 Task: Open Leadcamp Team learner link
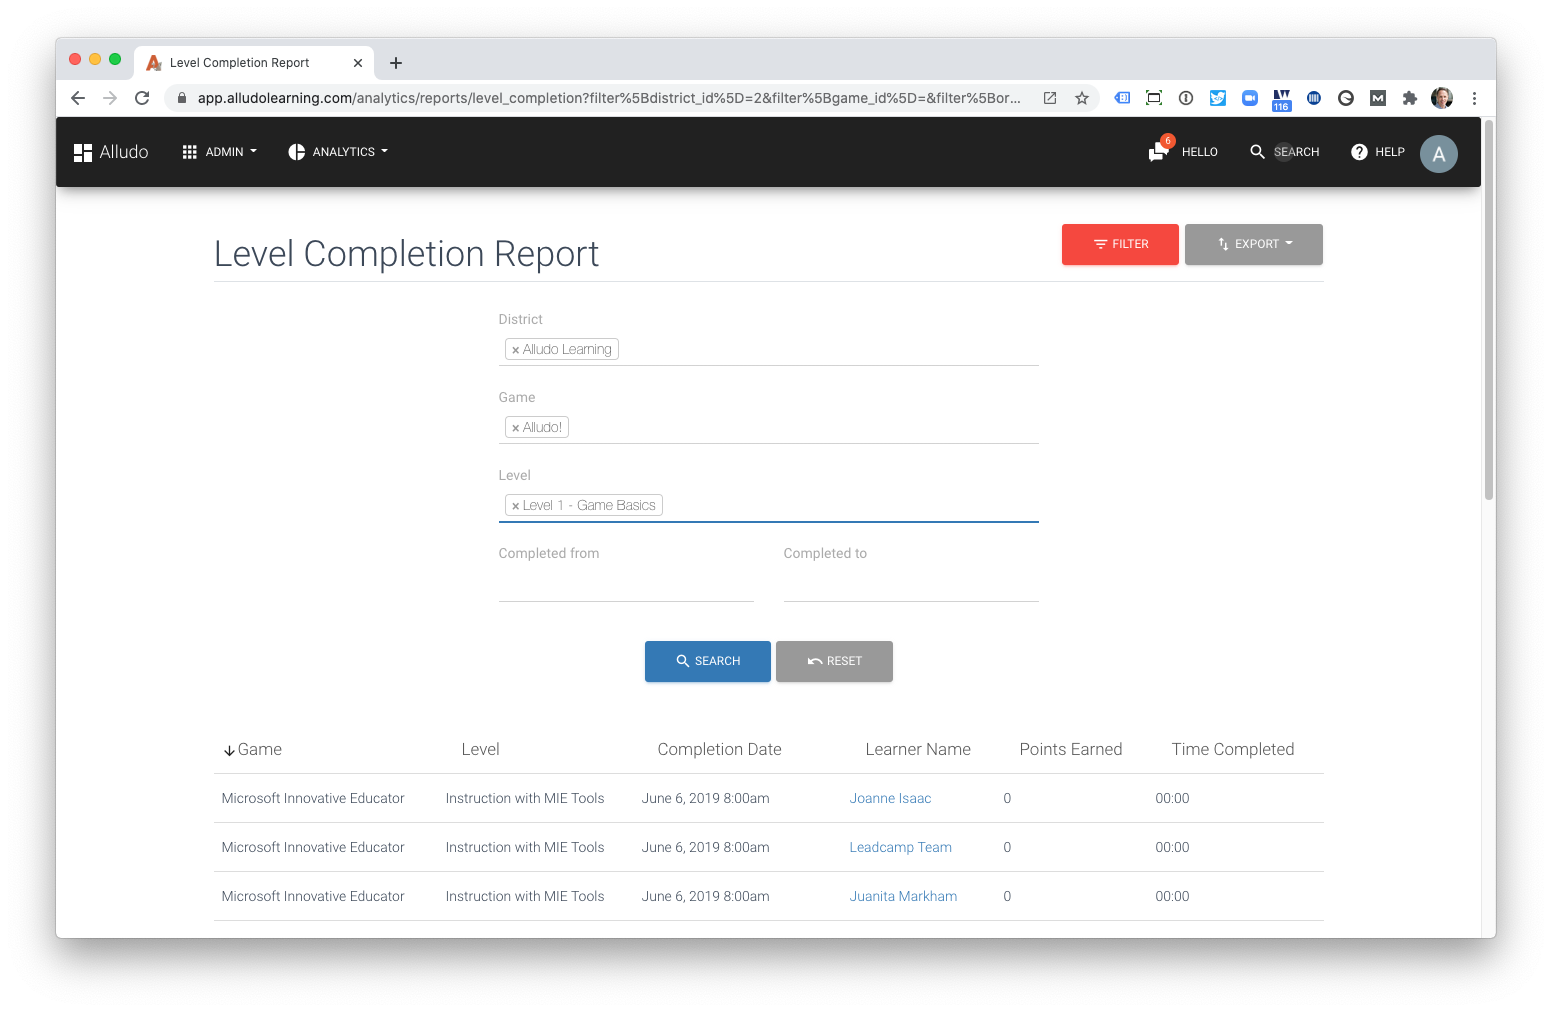click(900, 847)
